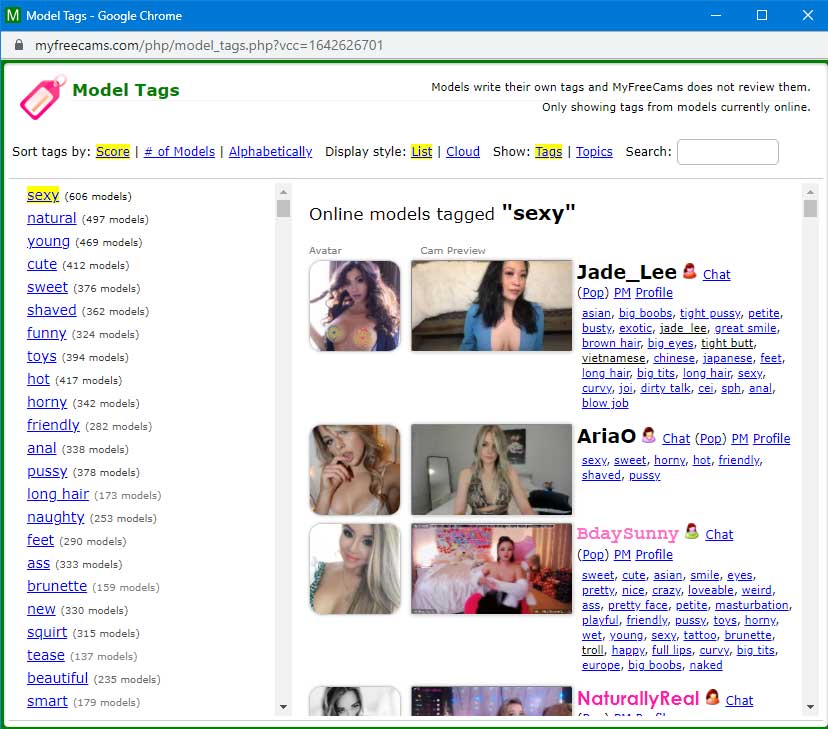
Task: Click tag list scrollbar up arrow
Action: point(283,191)
